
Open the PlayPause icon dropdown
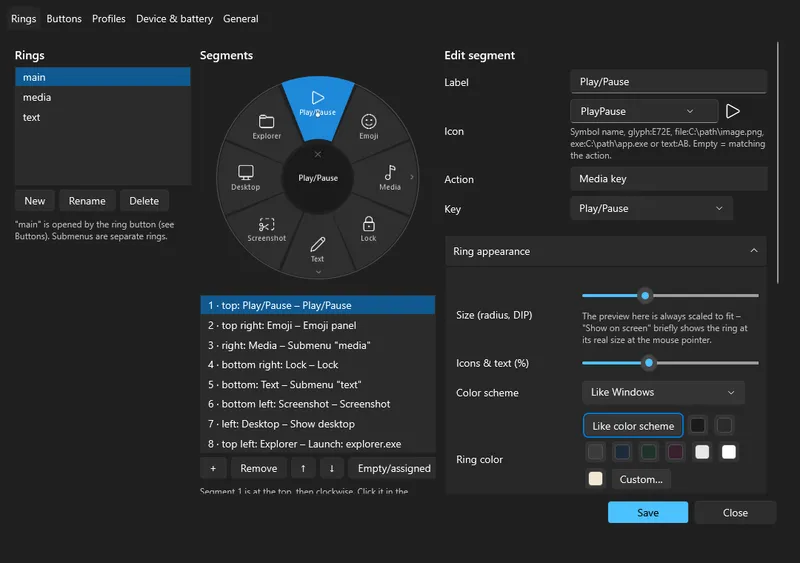644,111
